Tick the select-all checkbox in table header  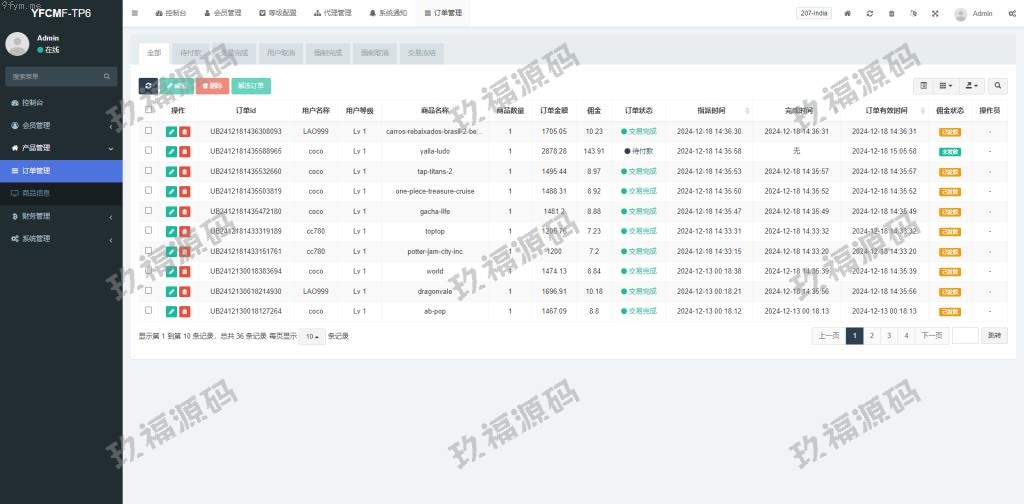pyautogui.click(x=149, y=110)
